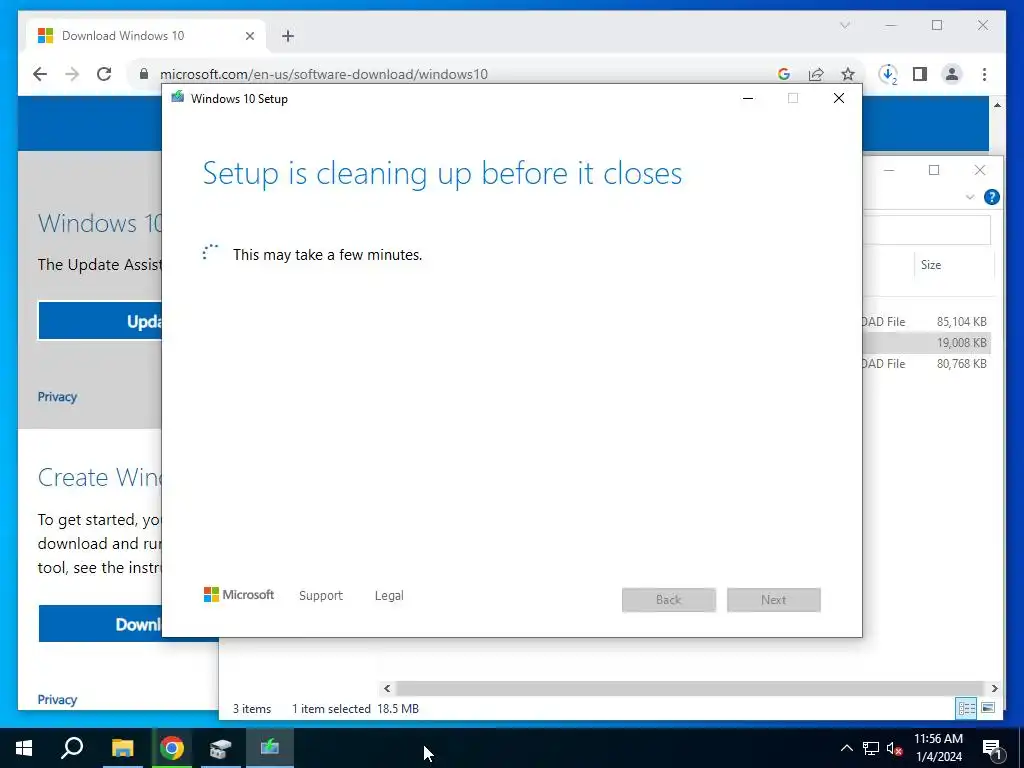Click the upper Privacy link on webpage
Image resolution: width=1024 pixels, height=768 pixels.
tap(57, 396)
